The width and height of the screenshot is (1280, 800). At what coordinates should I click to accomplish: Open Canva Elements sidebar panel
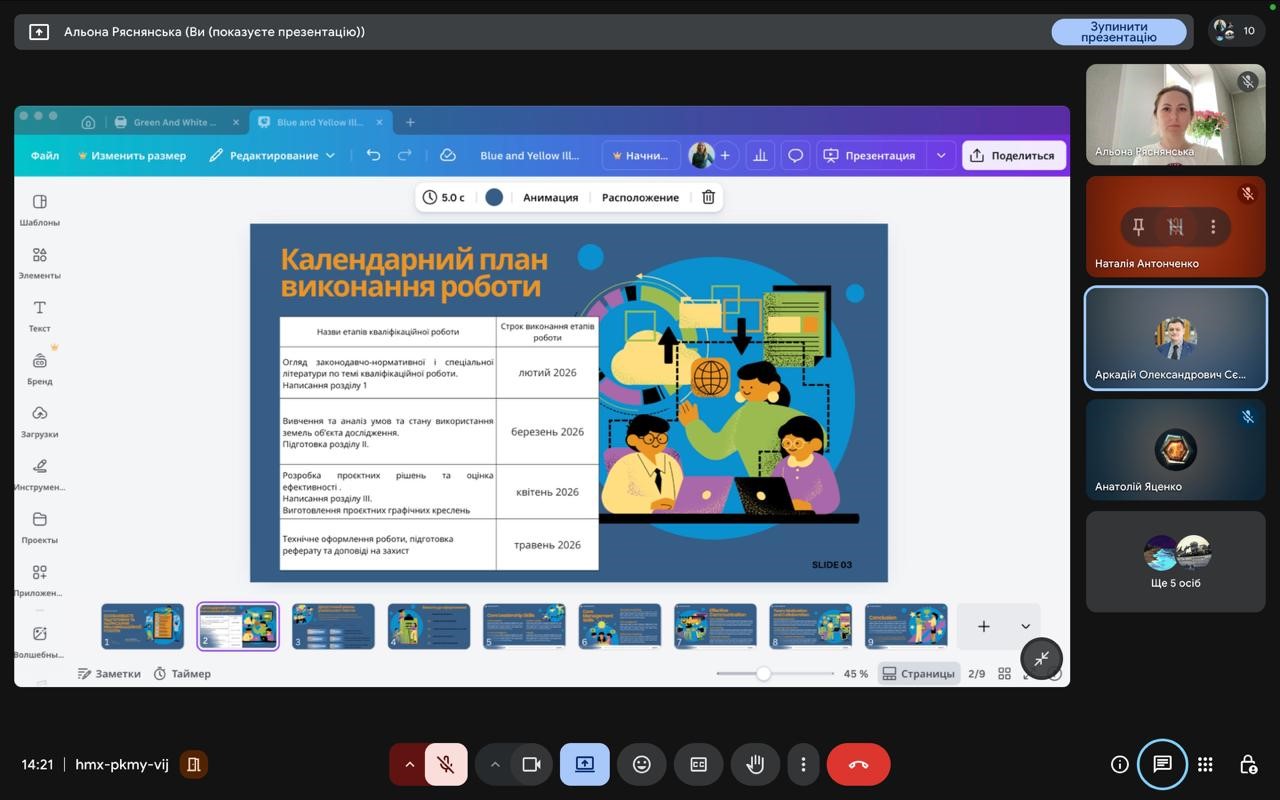pyautogui.click(x=39, y=263)
